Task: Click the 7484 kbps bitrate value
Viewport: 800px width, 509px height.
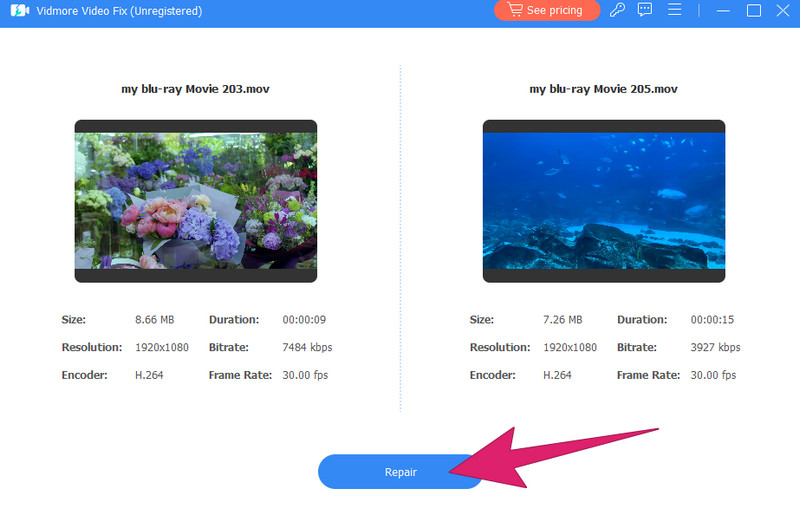Action: [x=307, y=348]
